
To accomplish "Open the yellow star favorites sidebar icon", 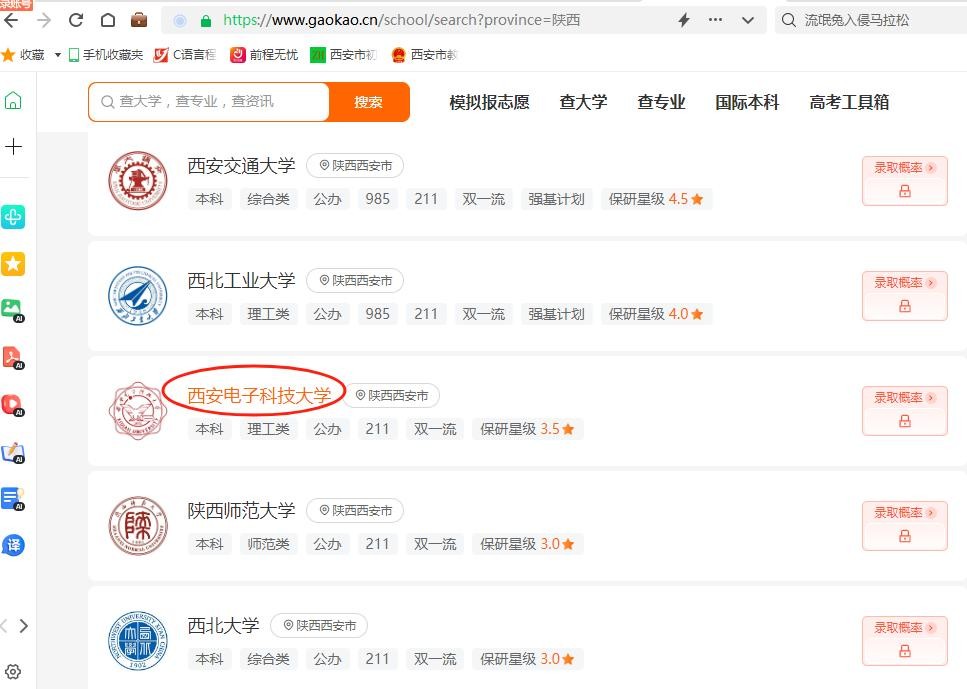I will point(13,264).
